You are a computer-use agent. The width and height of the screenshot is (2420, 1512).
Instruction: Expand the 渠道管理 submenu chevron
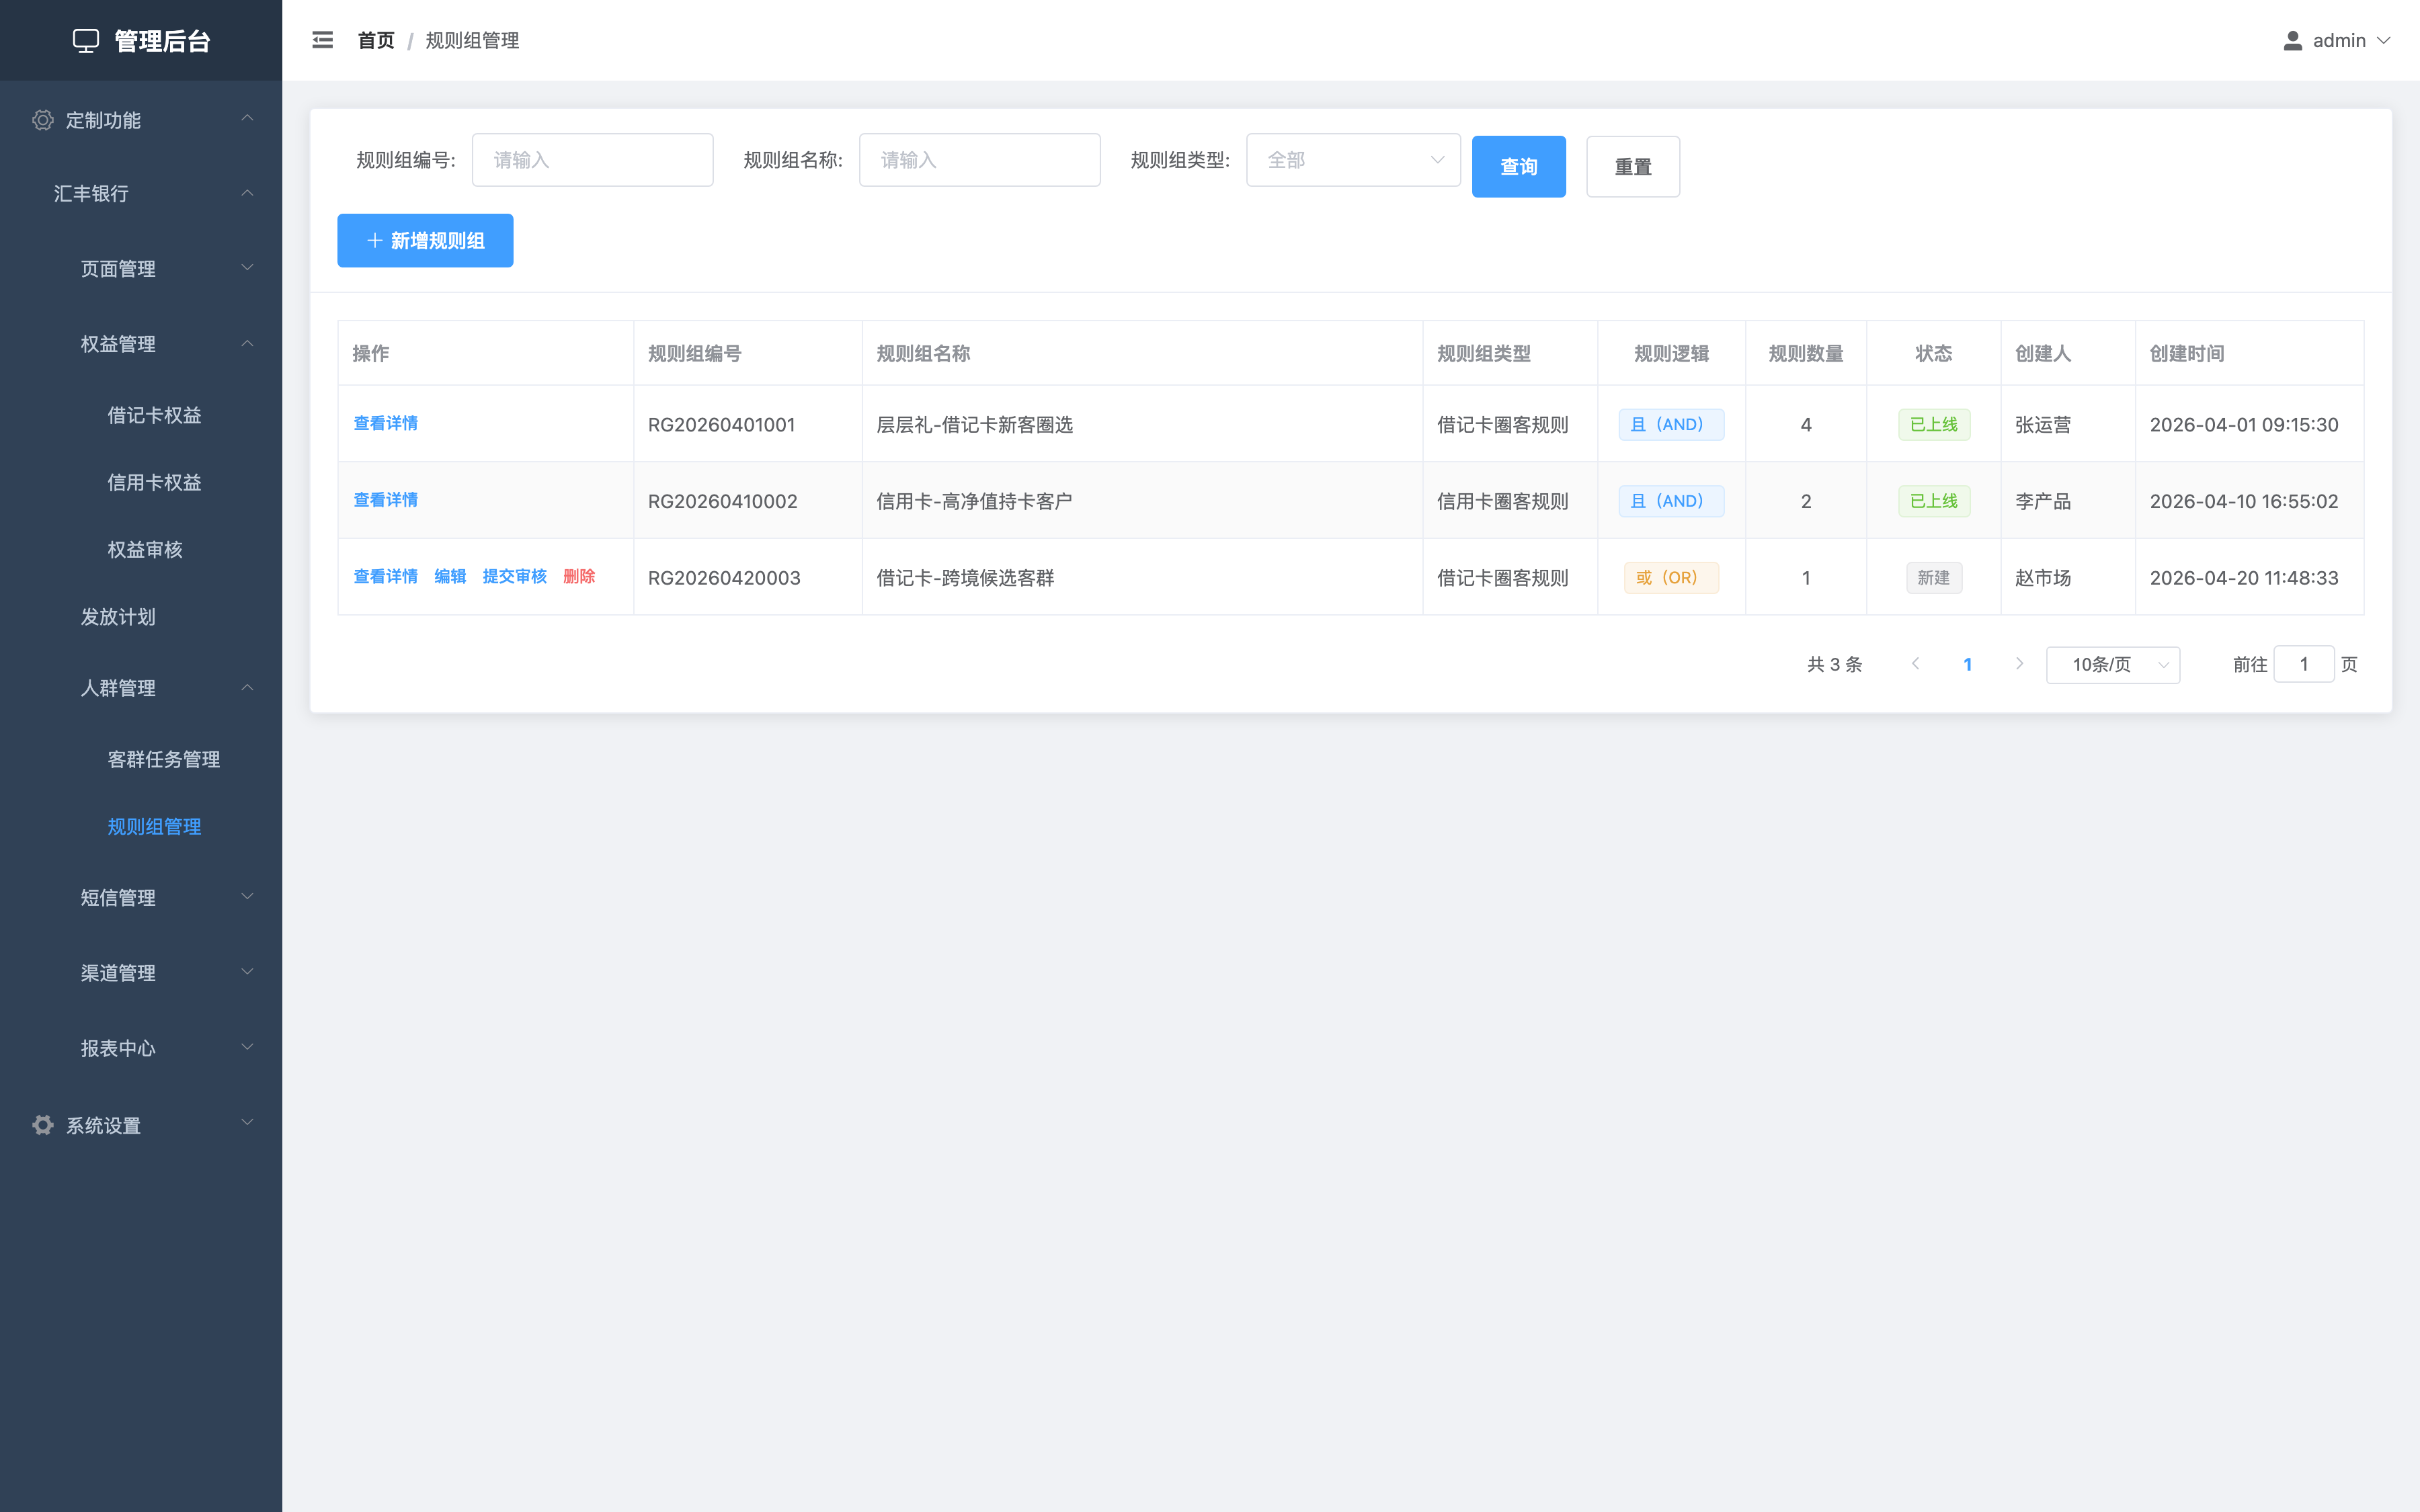tap(247, 972)
